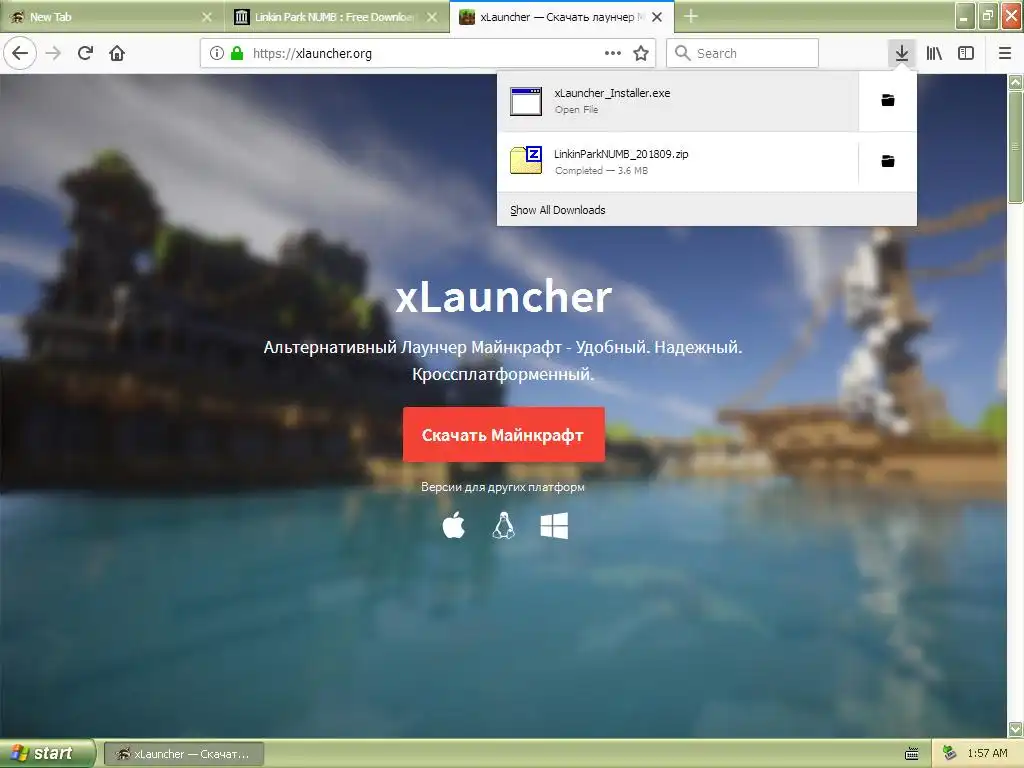Click the on-screen keyboard tray icon
This screenshot has height=768, width=1024.
click(x=912, y=754)
